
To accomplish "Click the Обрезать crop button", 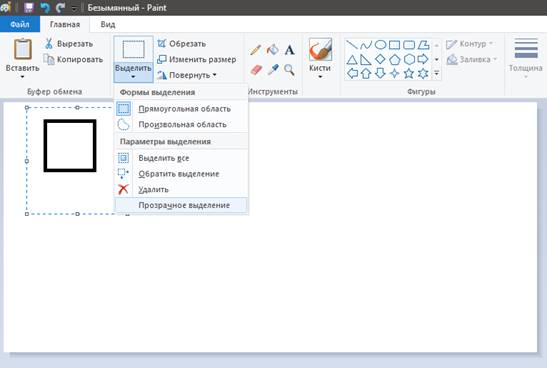I will point(181,44).
